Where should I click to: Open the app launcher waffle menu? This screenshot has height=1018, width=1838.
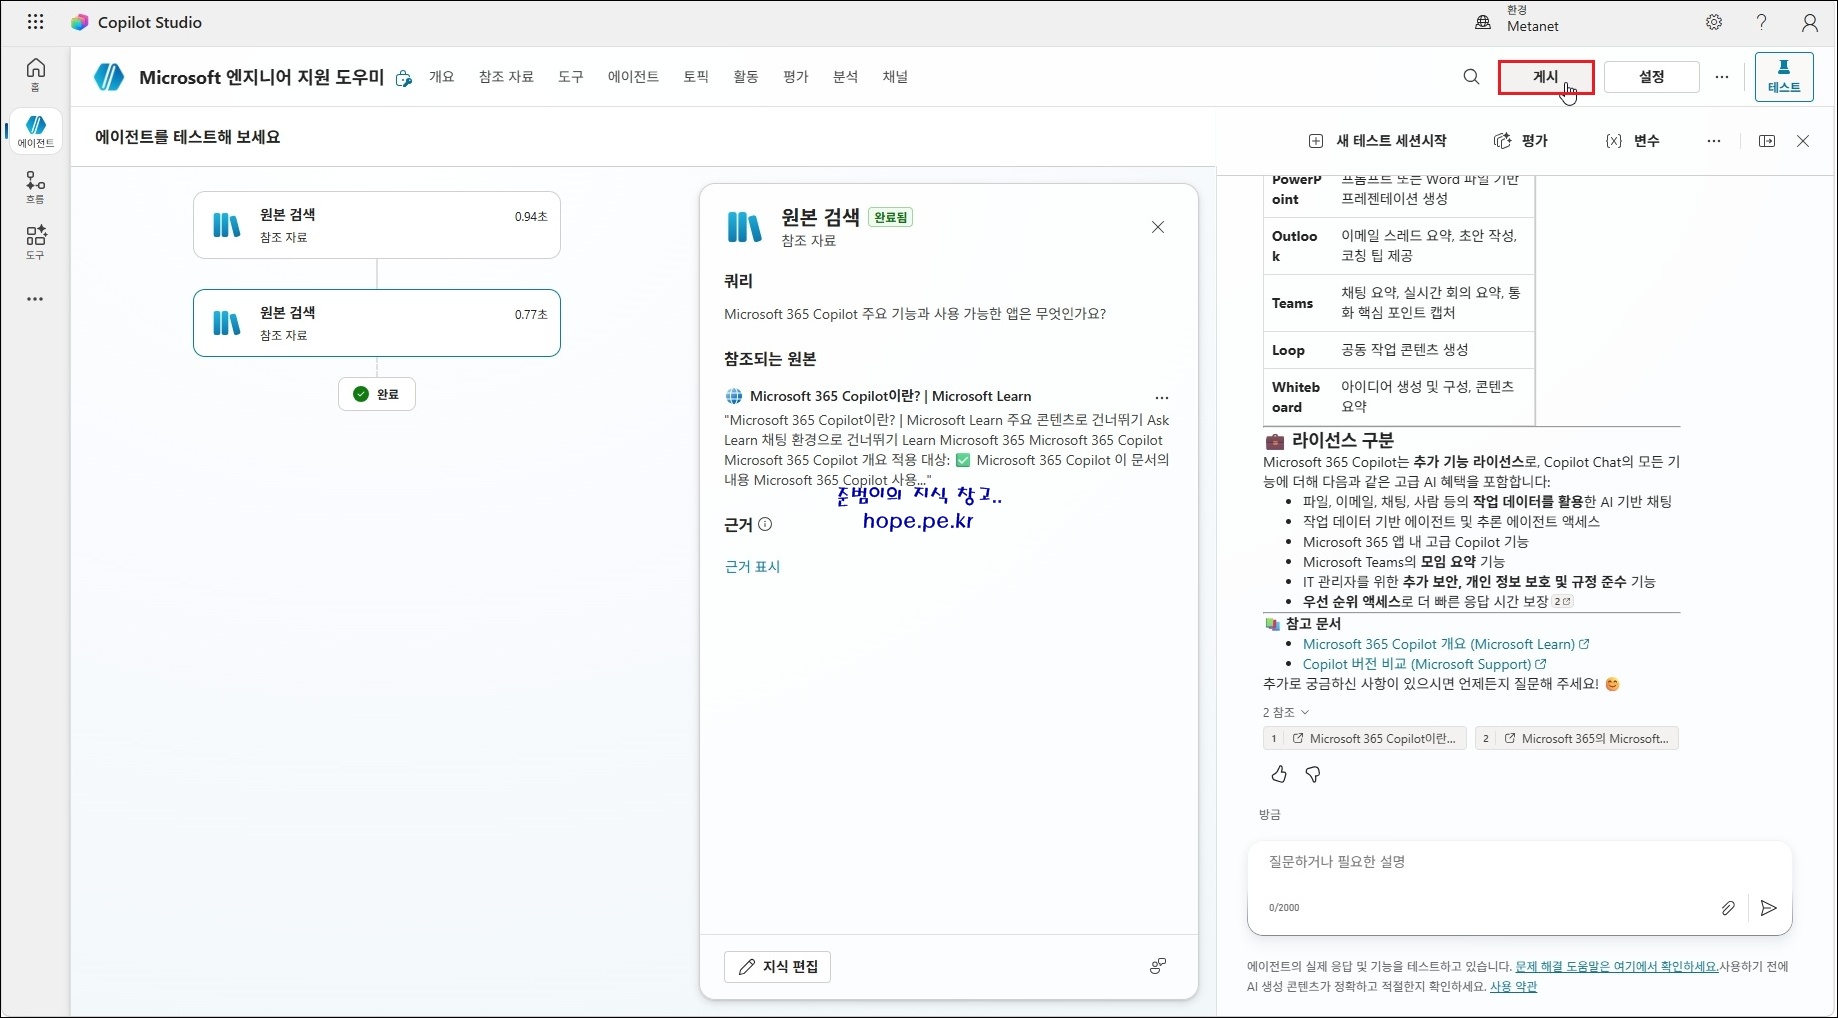35,22
